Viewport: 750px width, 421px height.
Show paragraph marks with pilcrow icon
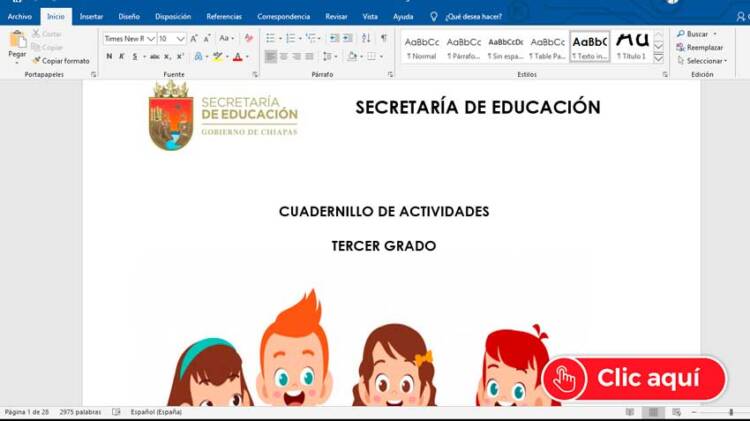point(383,39)
